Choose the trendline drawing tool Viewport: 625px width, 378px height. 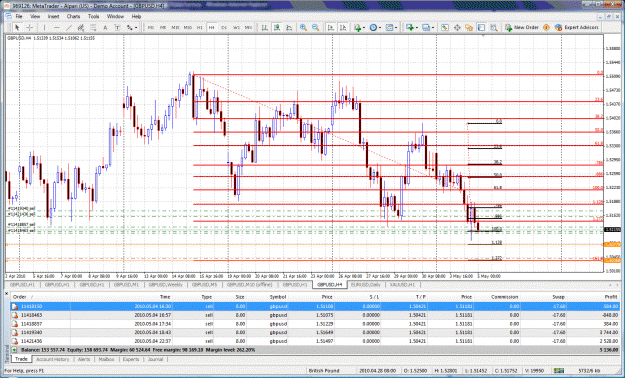pos(69,28)
